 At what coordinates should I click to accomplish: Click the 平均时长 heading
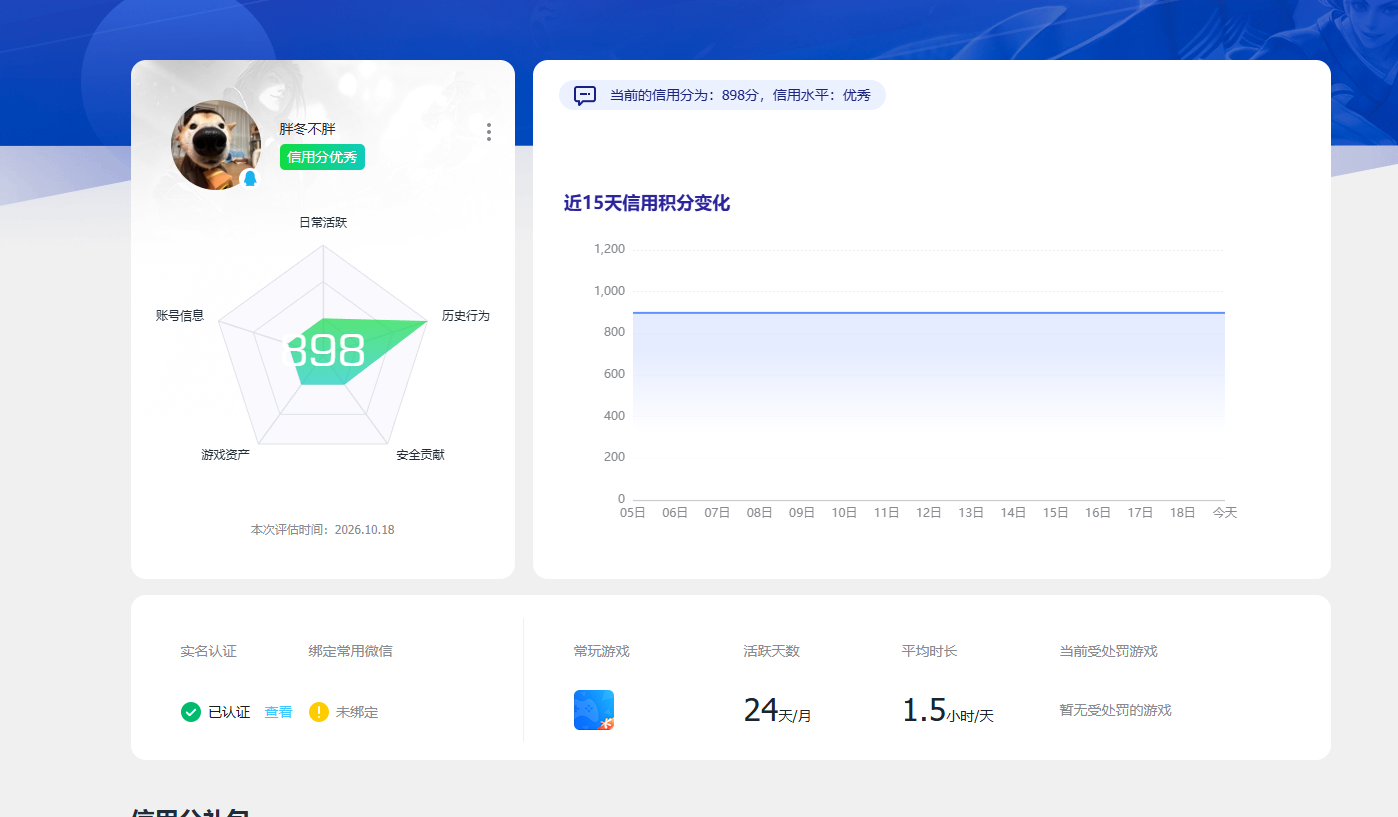[x=930, y=651]
